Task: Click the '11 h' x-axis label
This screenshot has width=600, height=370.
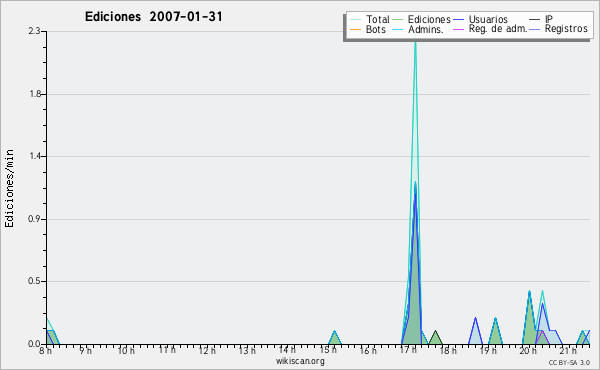Action: coord(167,350)
